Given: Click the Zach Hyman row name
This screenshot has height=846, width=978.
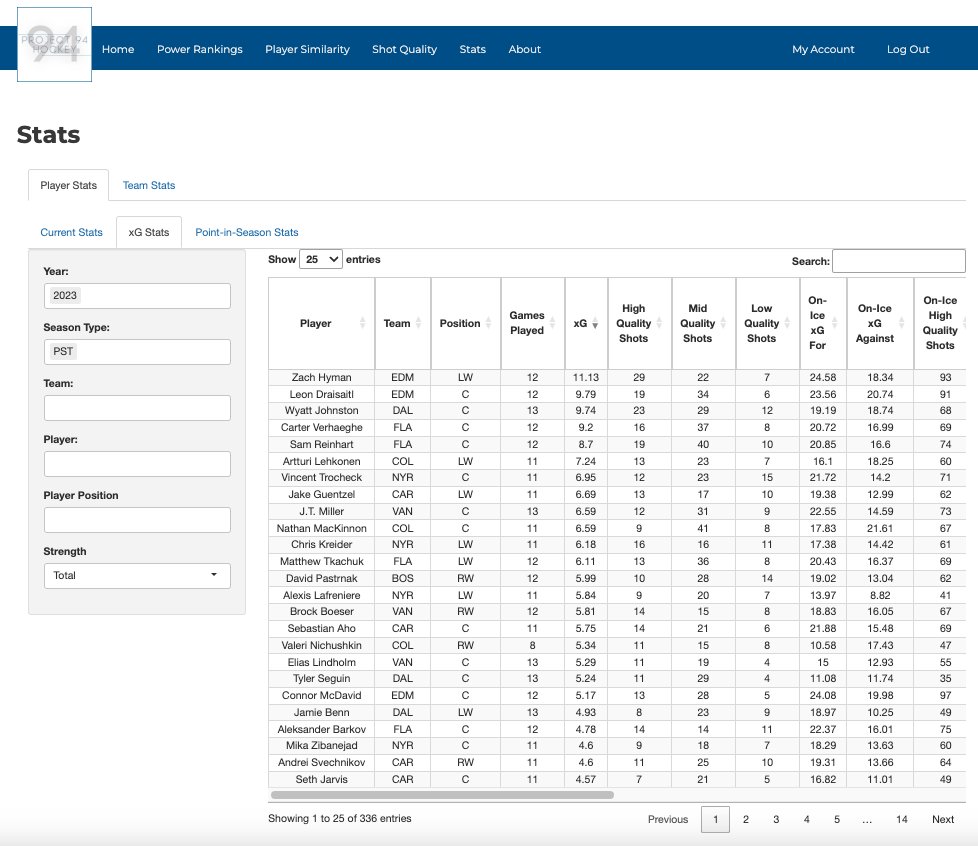Looking at the screenshot, I should 321,377.
